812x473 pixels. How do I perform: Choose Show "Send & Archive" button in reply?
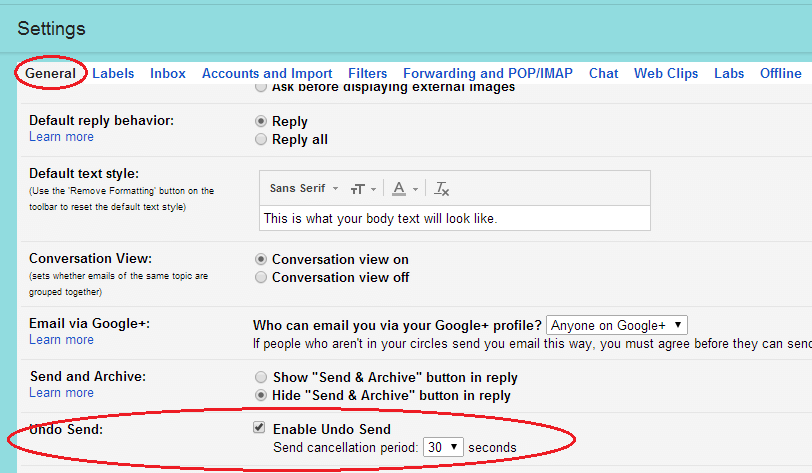[262, 377]
